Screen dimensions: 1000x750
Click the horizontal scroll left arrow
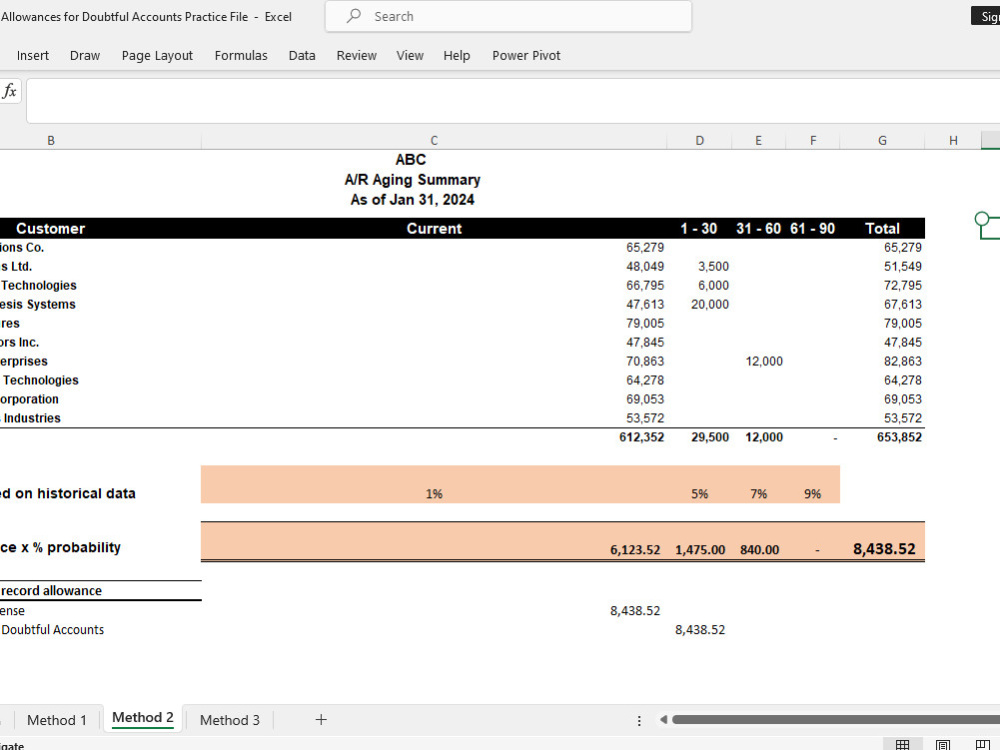(x=663, y=719)
